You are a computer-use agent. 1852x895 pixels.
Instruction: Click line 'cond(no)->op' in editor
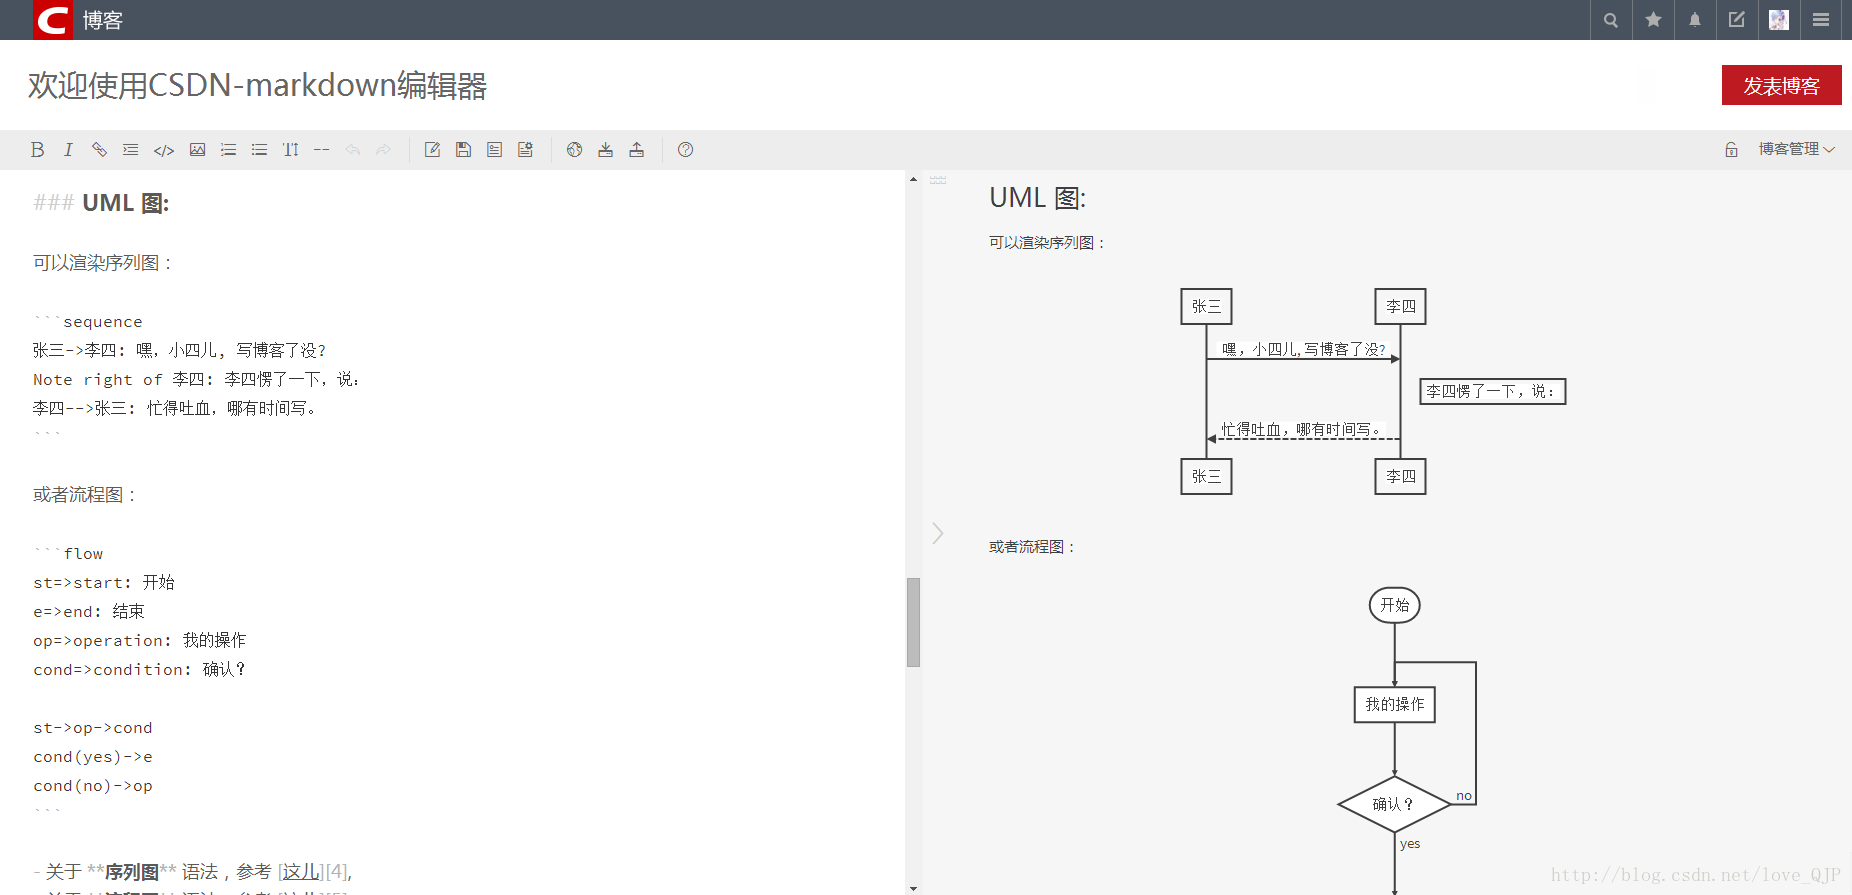pyautogui.click(x=93, y=786)
